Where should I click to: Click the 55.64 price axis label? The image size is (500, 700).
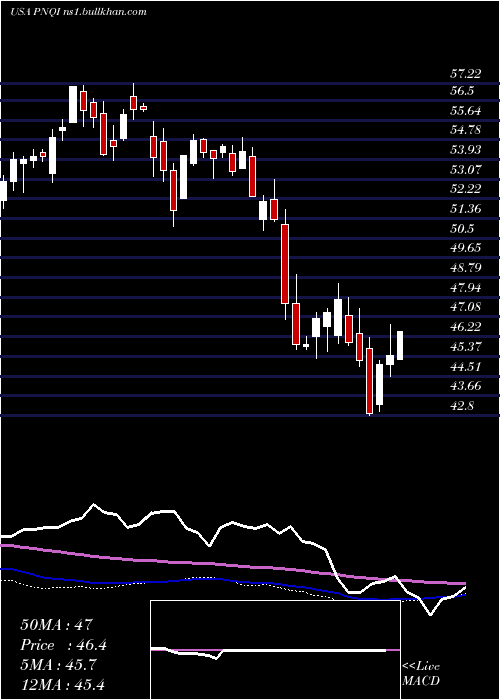(465, 111)
